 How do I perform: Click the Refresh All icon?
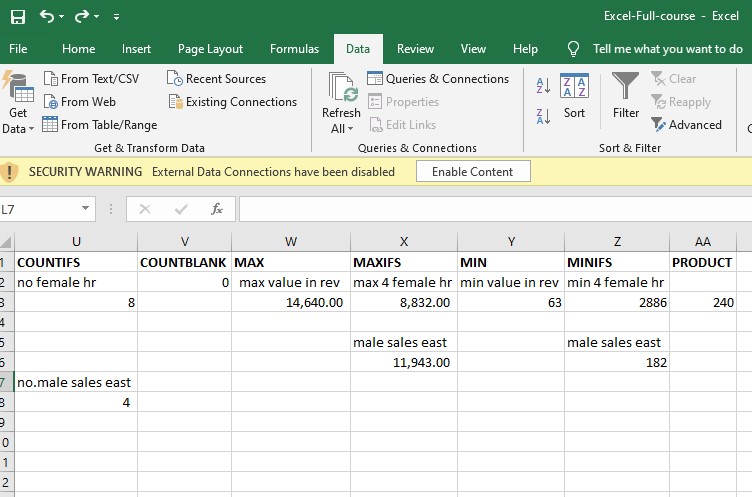click(342, 87)
